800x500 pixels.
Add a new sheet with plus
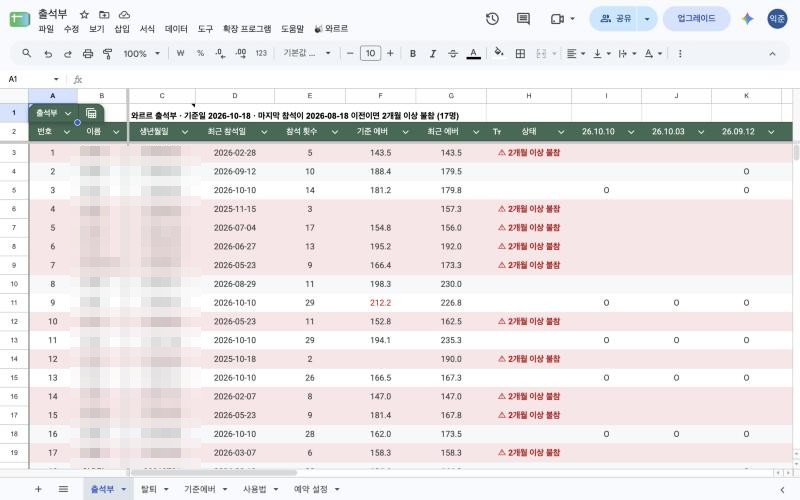click(x=38, y=489)
